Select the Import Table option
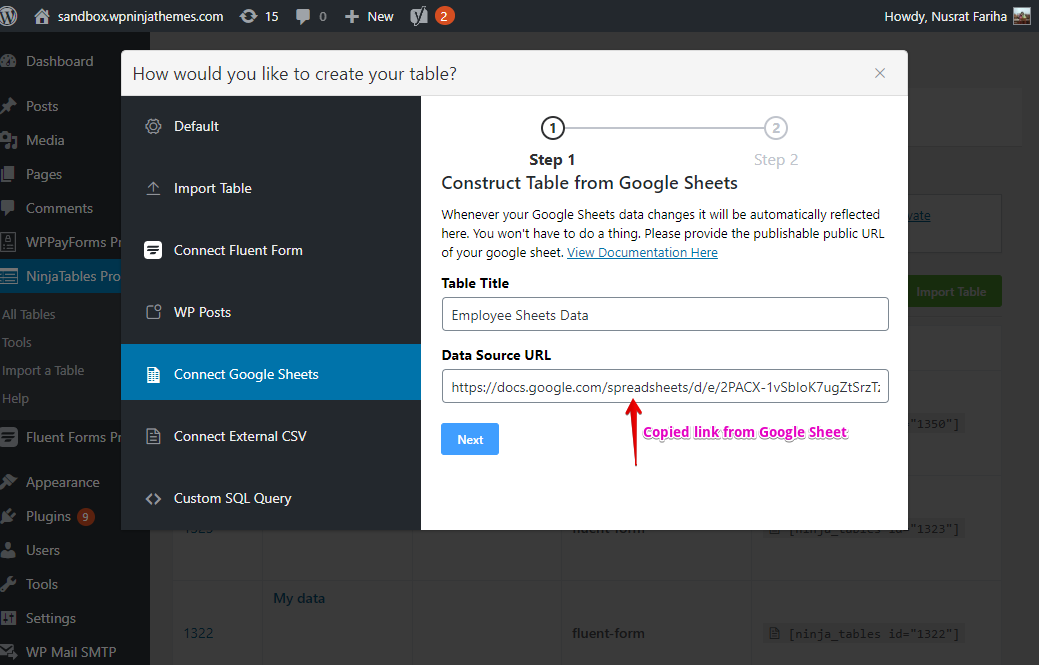 [x=270, y=188]
